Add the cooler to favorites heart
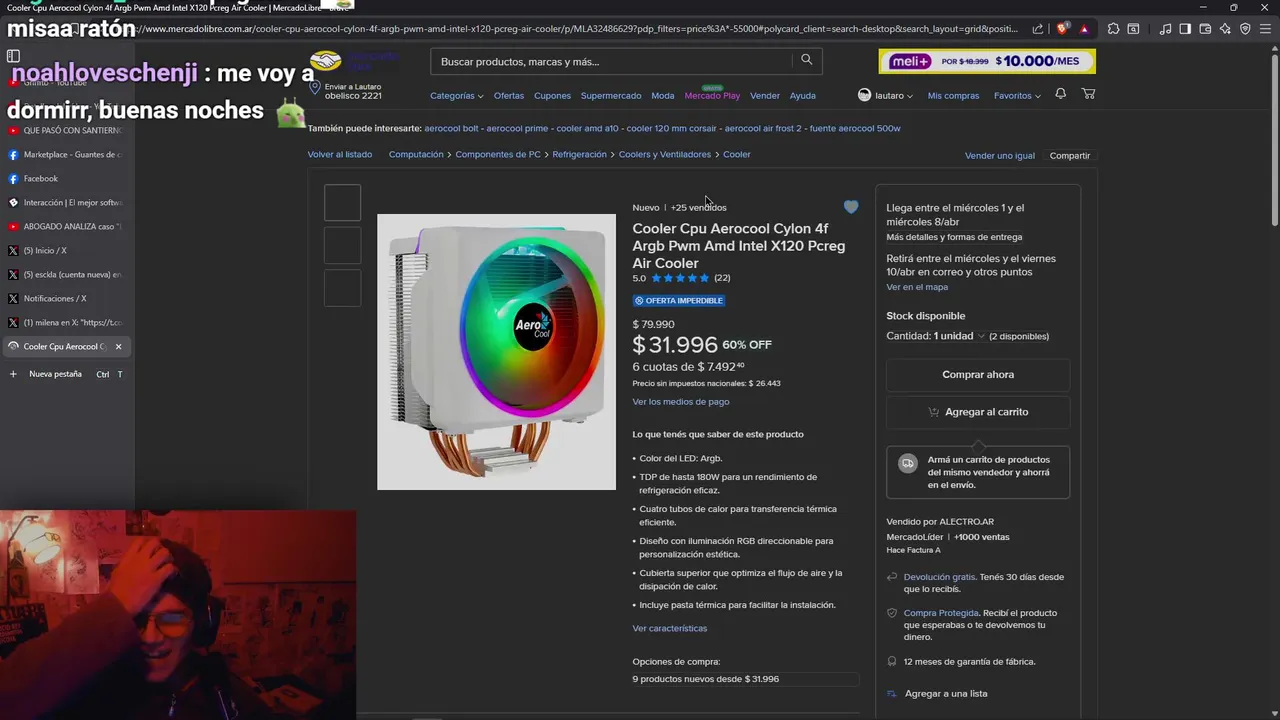Viewport: 1280px width, 720px height. [850, 207]
